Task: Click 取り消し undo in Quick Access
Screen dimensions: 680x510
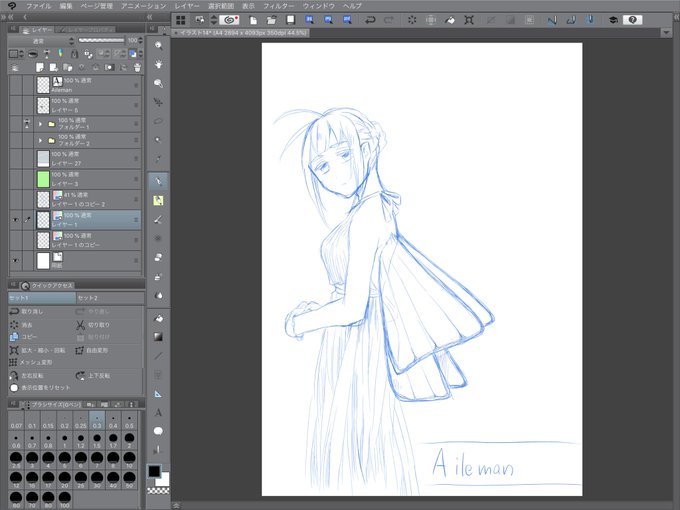Action: [x=27, y=311]
